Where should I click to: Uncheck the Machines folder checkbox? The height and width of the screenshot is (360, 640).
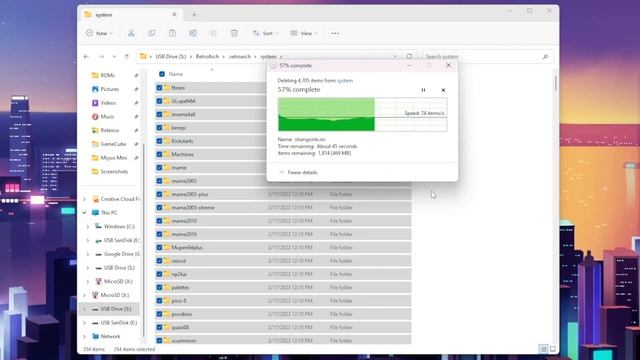[x=159, y=154]
